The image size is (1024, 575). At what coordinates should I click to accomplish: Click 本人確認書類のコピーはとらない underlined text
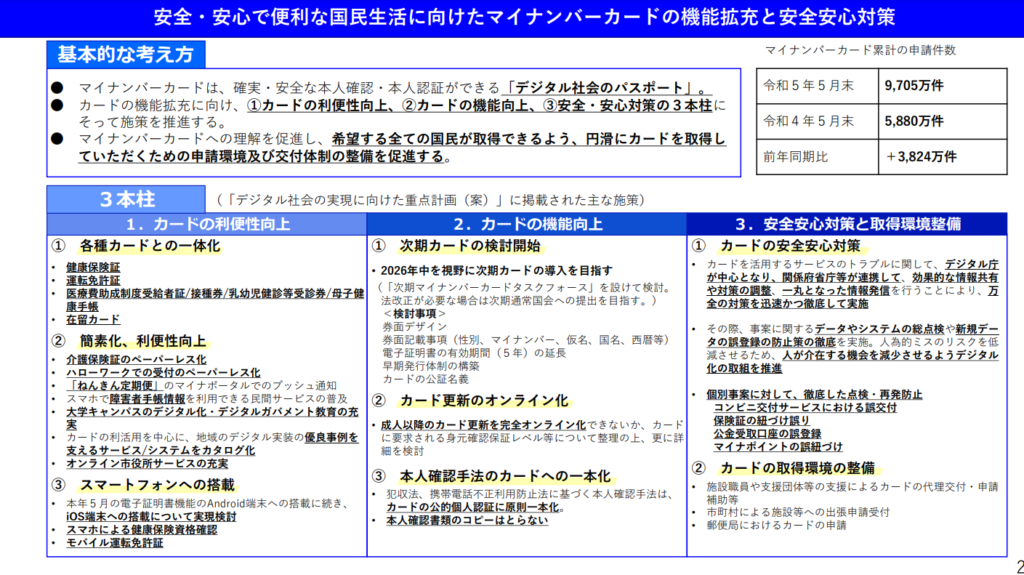[467, 520]
